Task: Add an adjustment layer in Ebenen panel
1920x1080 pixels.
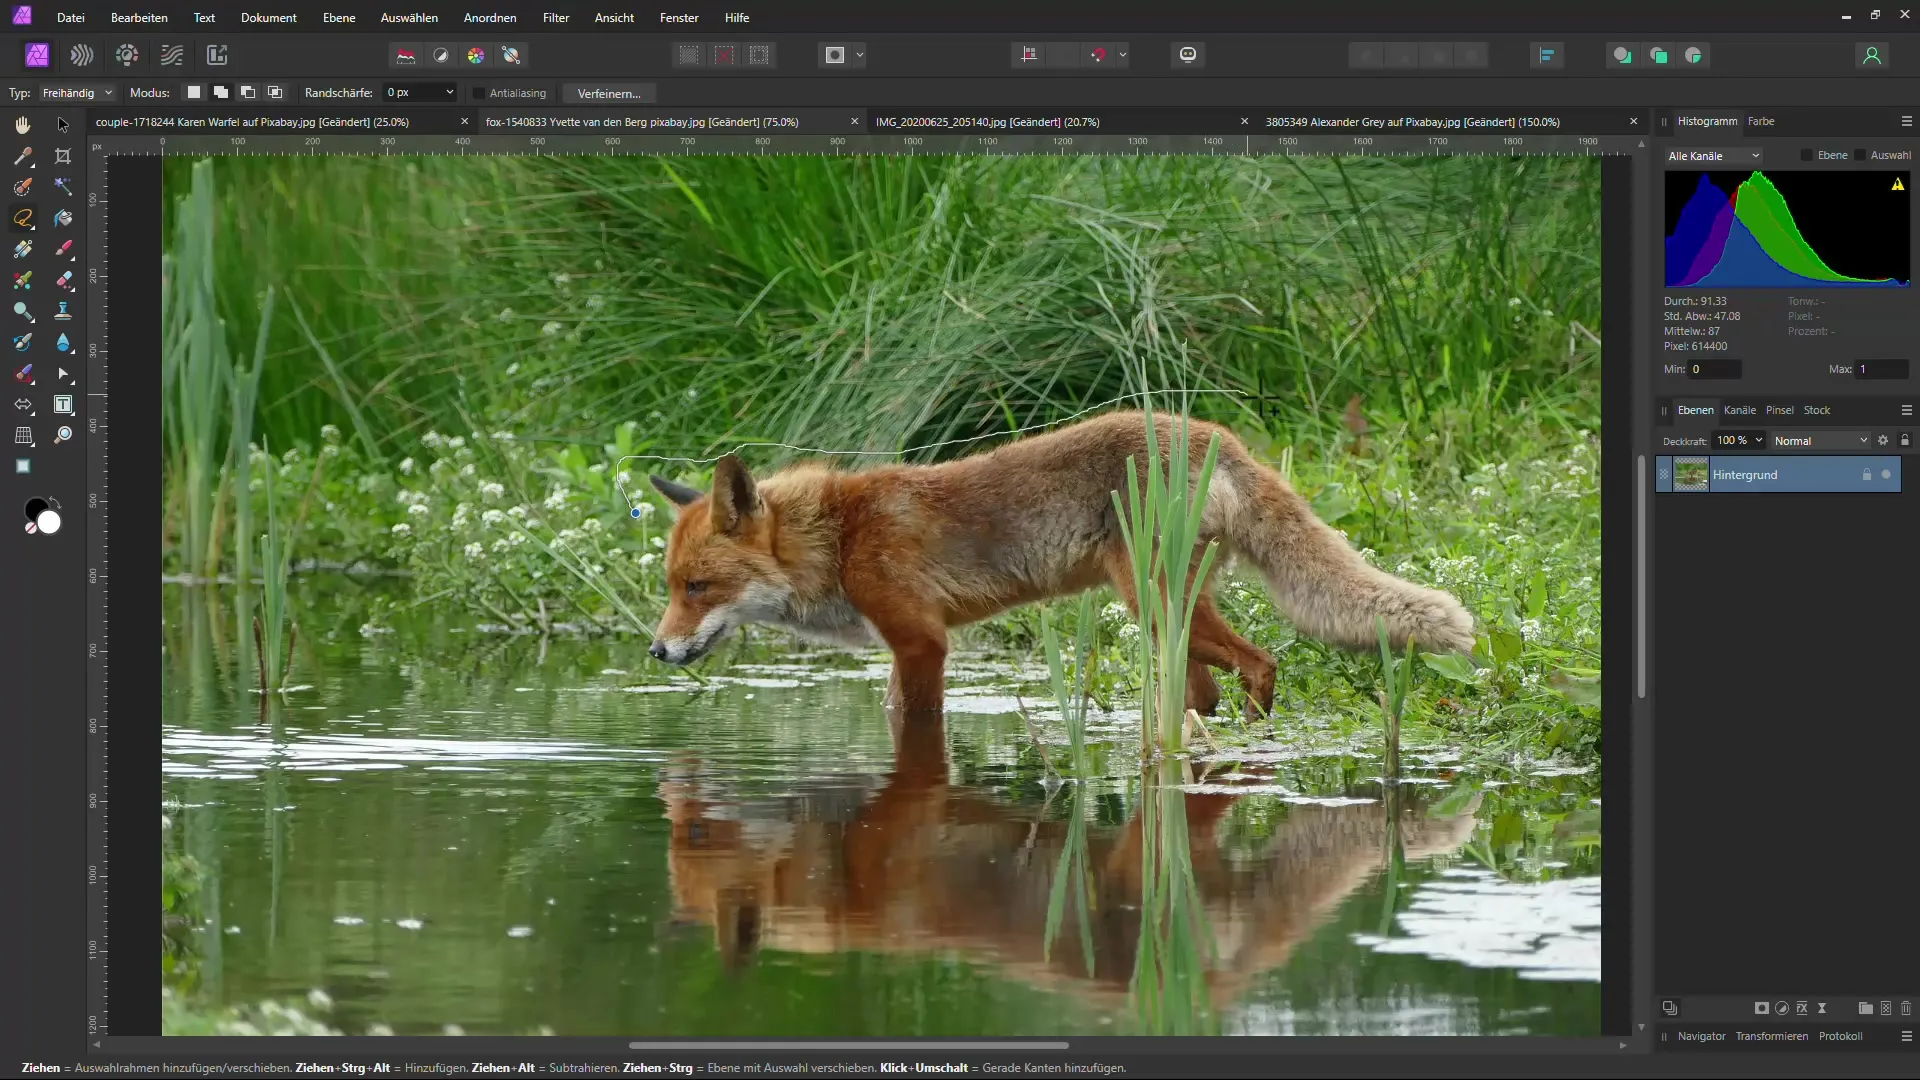Action: click(1782, 1008)
